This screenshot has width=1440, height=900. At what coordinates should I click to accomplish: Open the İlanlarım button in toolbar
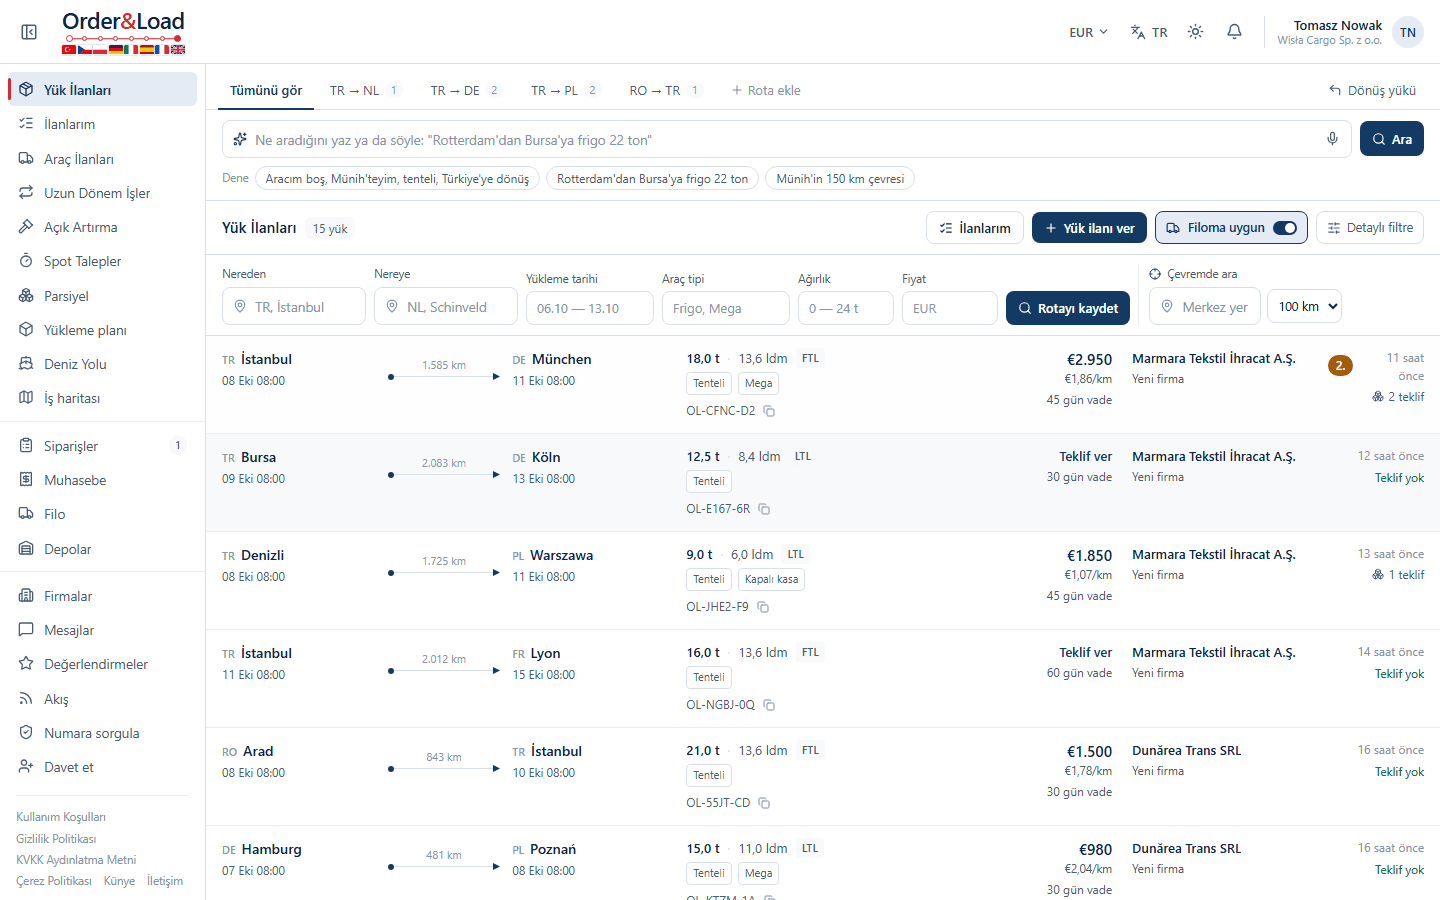(975, 228)
